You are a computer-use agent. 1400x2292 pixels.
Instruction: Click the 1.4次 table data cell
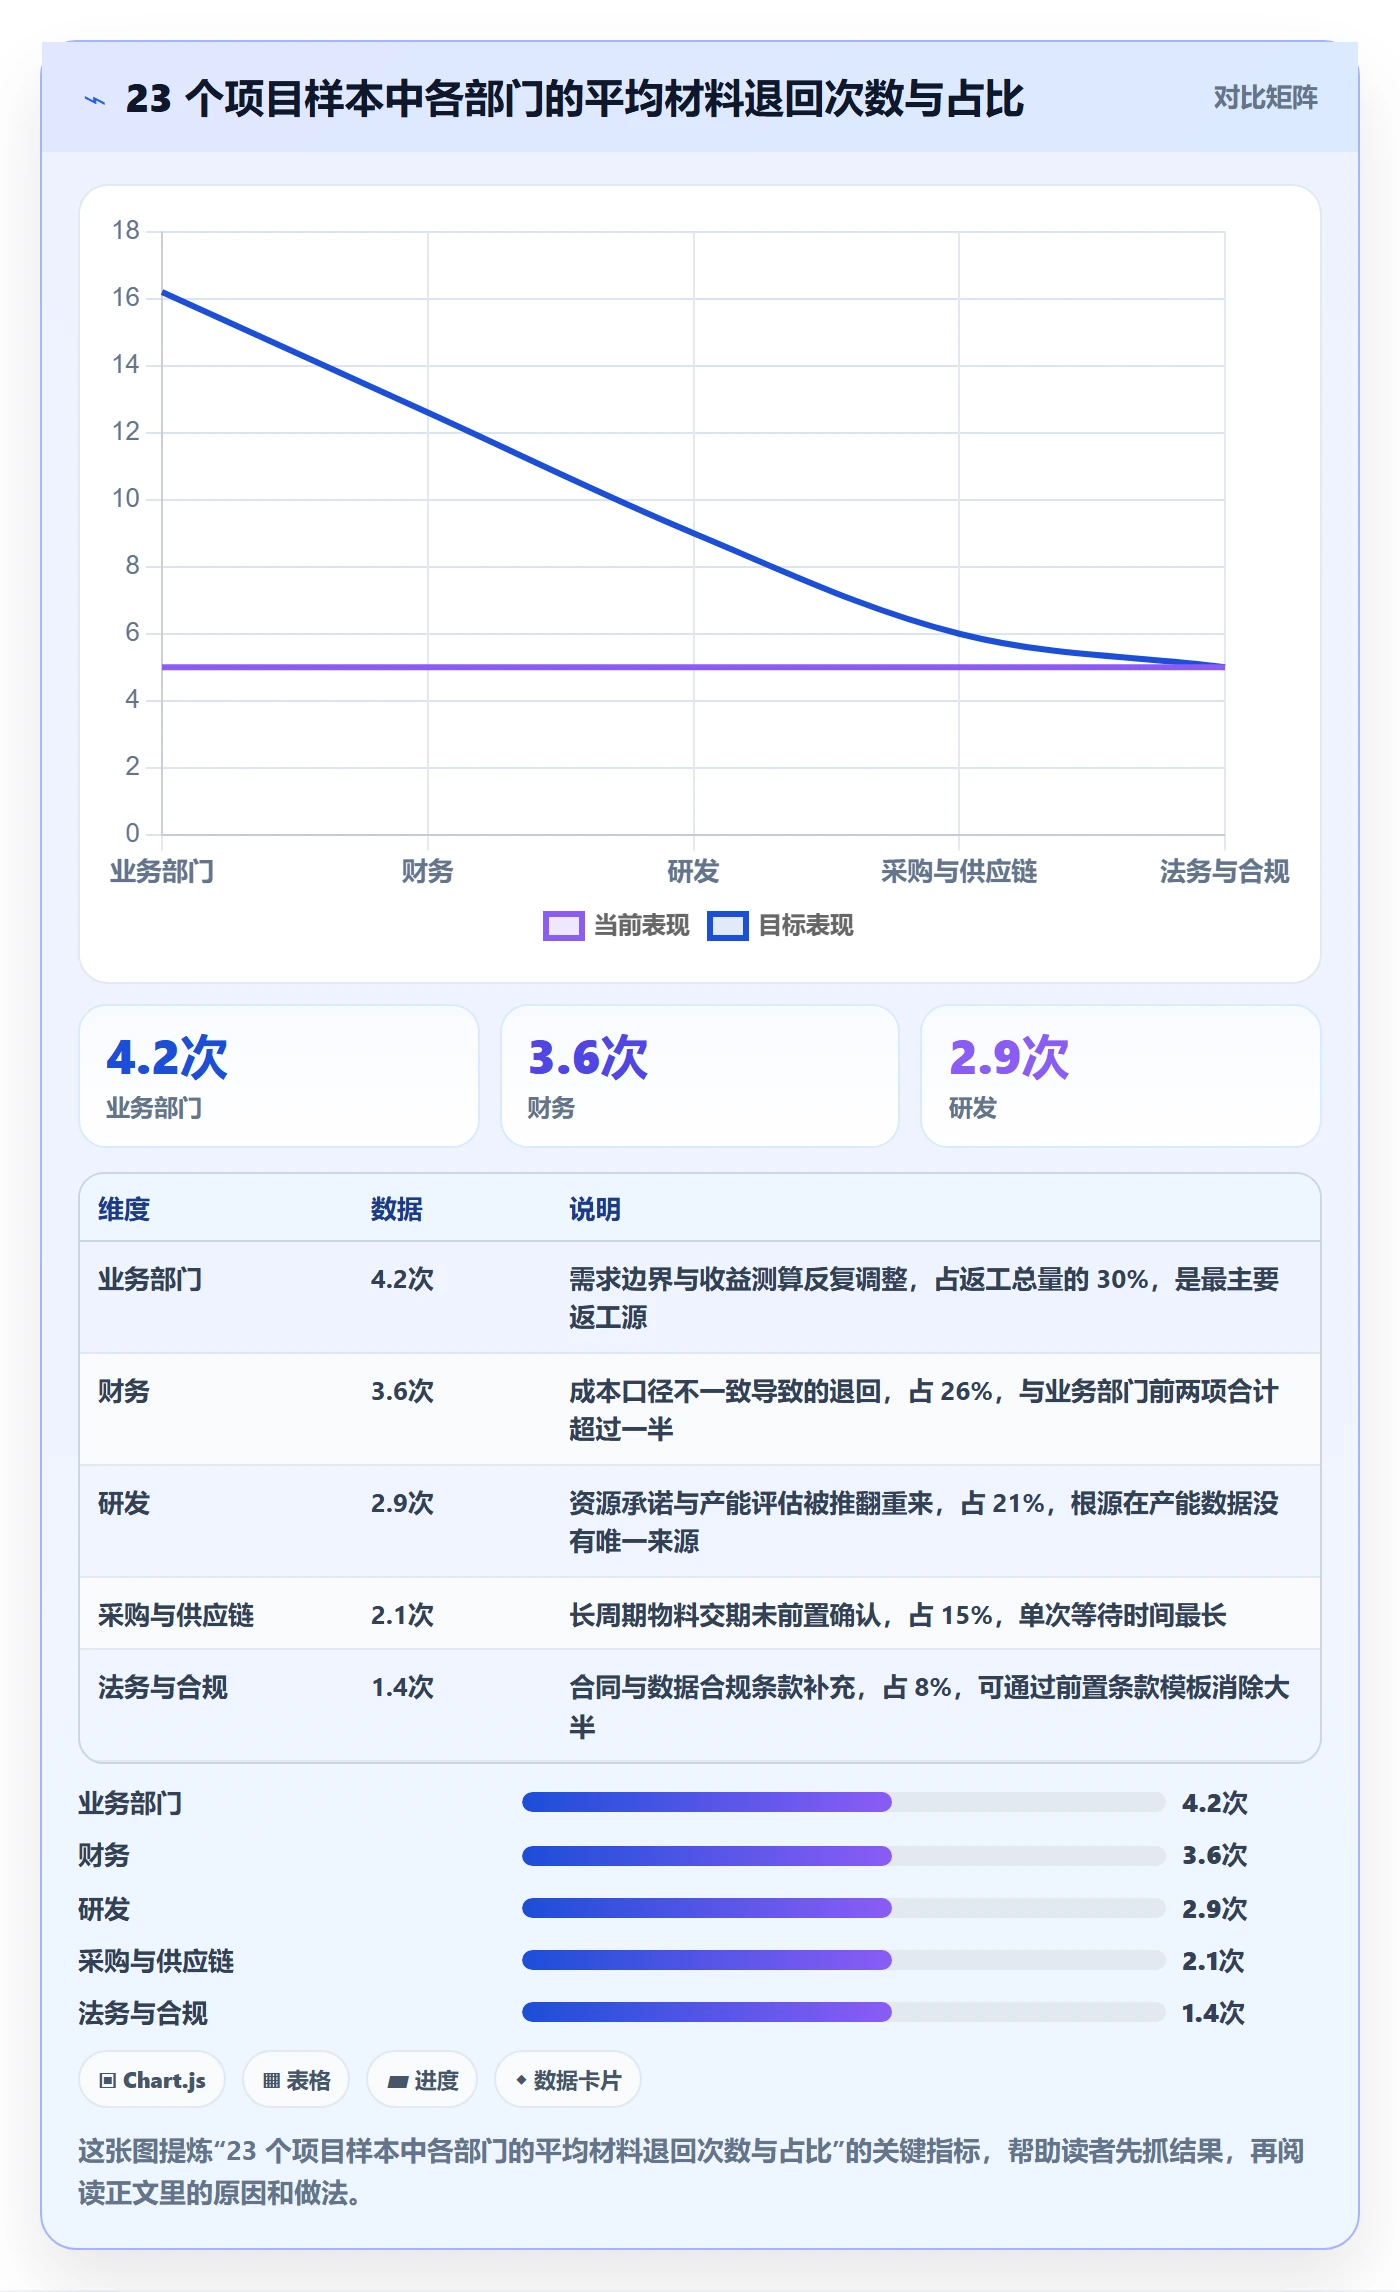402,1688
